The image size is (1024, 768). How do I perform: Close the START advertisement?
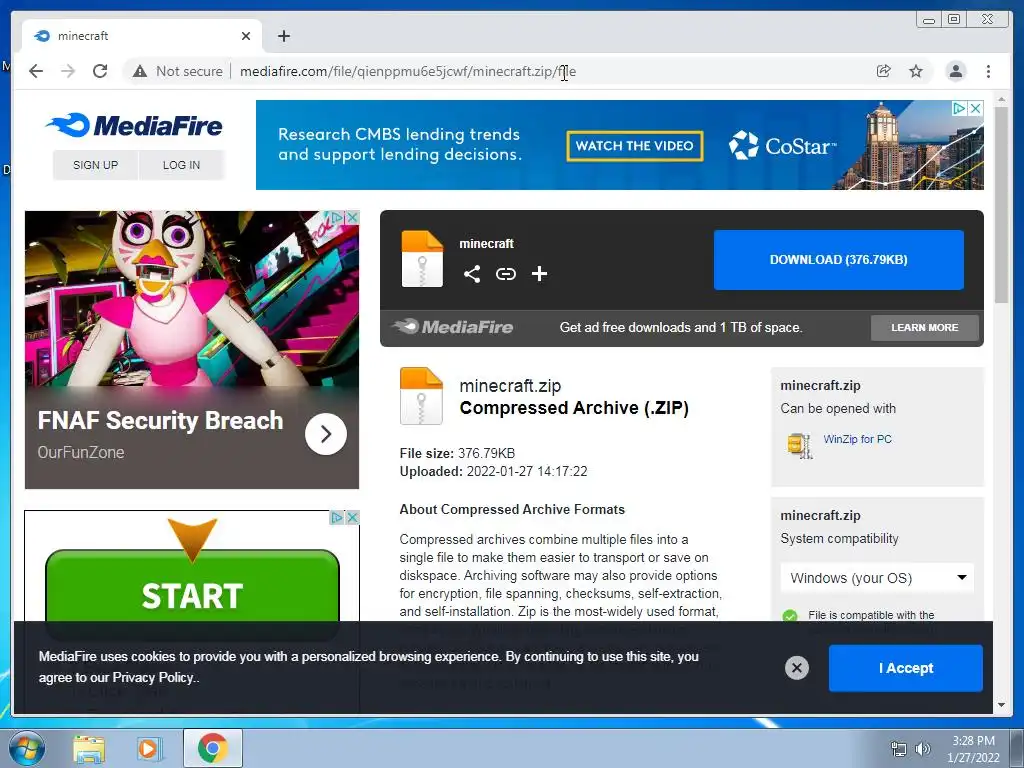coord(352,517)
